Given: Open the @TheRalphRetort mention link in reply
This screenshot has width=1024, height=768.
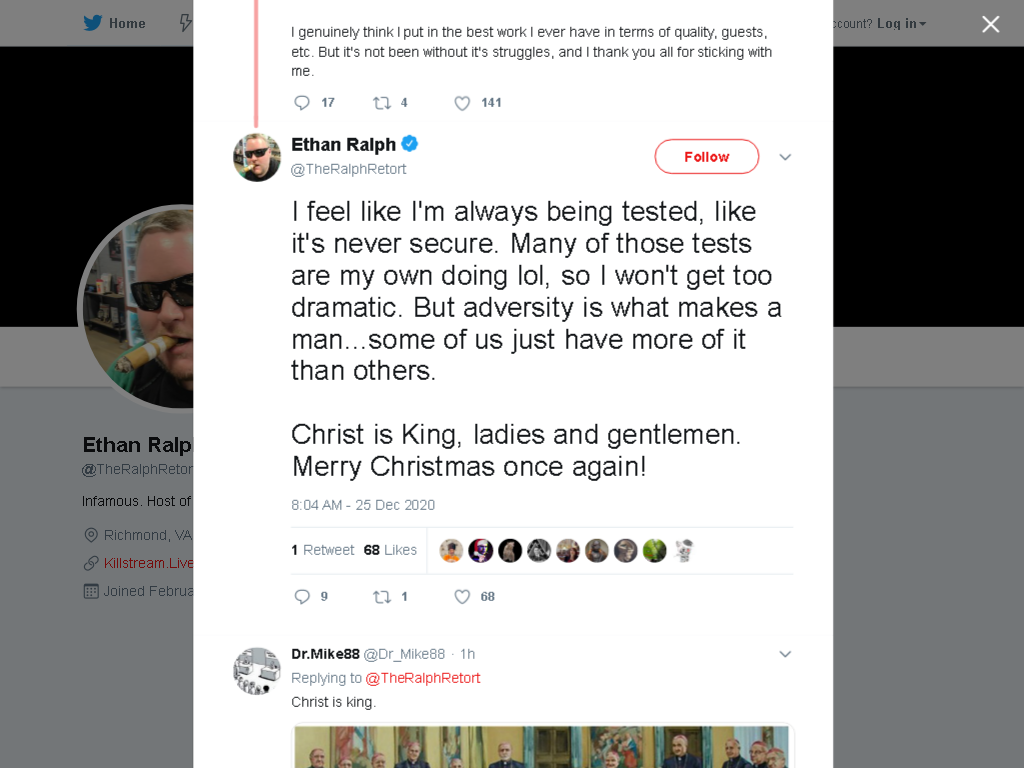Looking at the screenshot, I should pos(423,678).
